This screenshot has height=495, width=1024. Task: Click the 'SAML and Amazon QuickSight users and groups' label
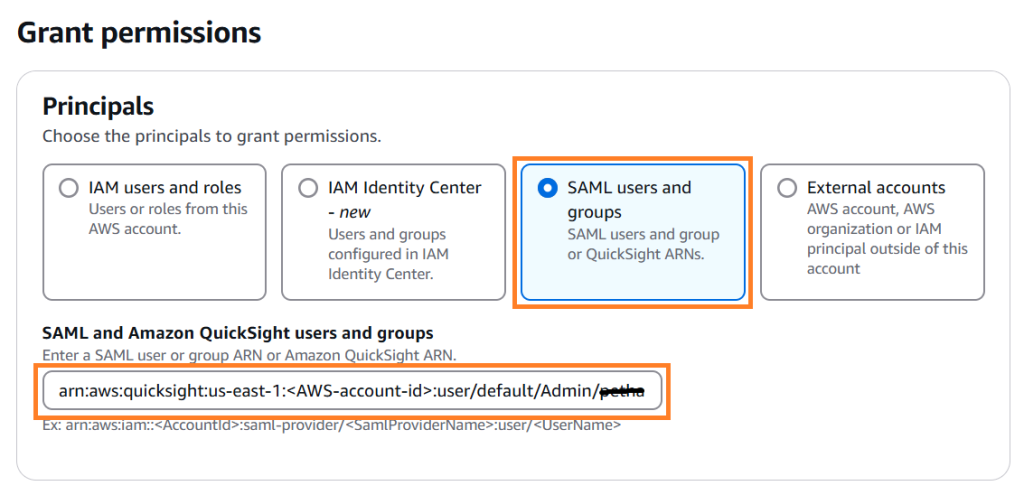click(x=238, y=333)
